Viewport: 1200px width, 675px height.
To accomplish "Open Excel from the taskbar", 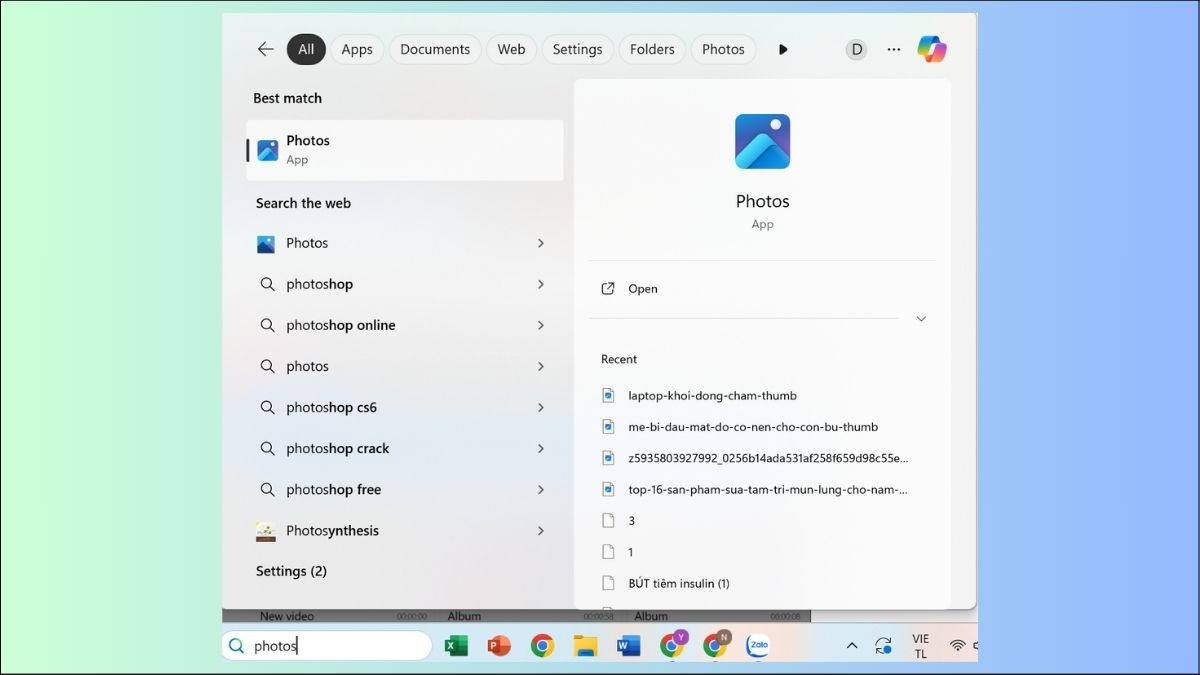I will [x=456, y=646].
